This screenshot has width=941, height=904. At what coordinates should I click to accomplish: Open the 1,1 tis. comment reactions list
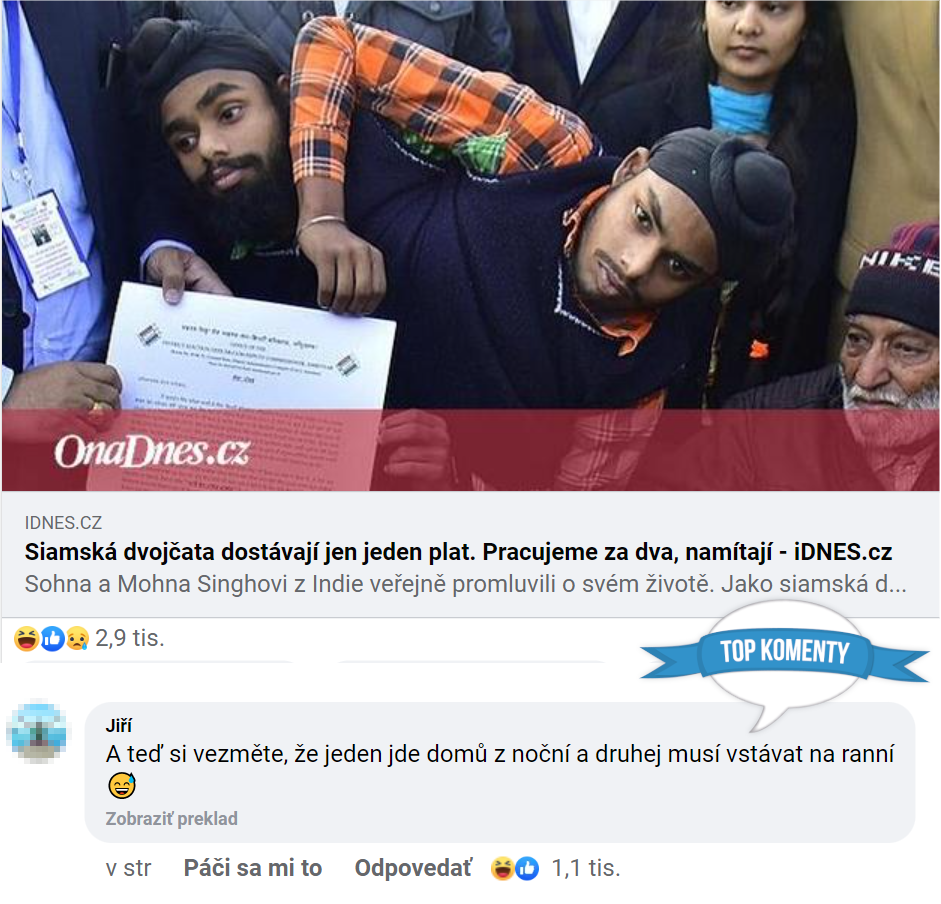586,868
